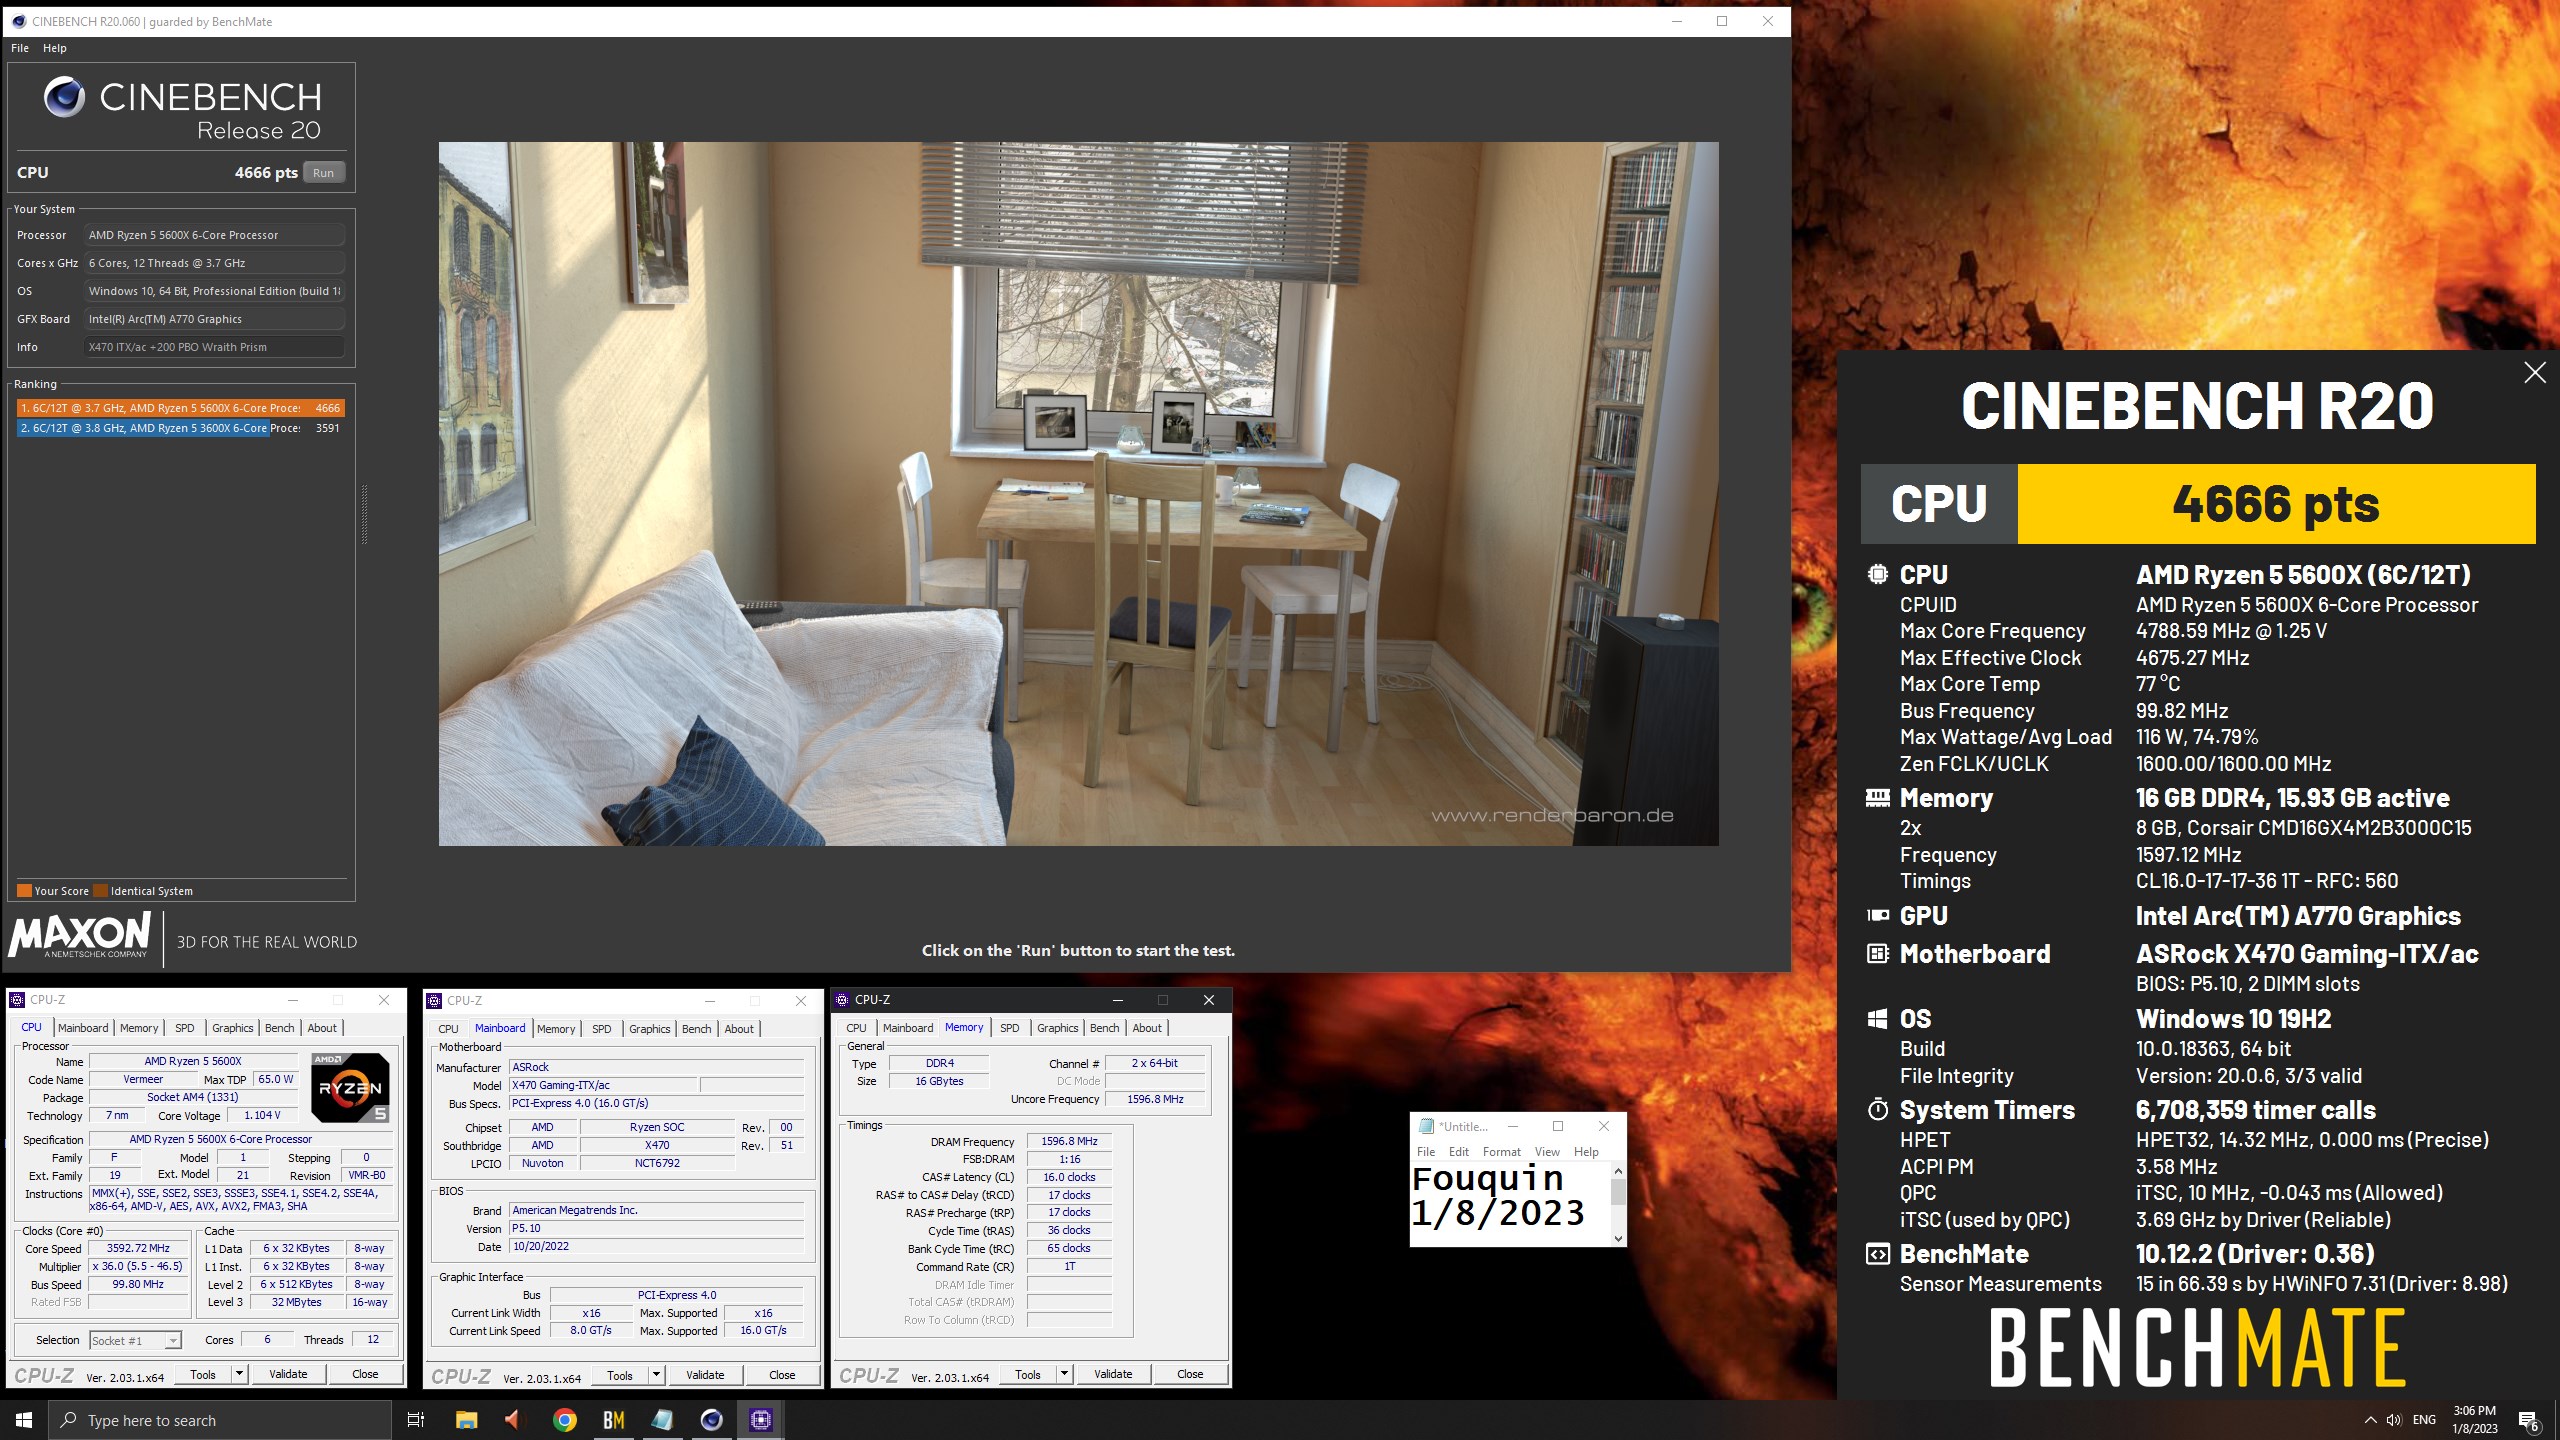Select the Ryzen 5 5600X ranking row
The width and height of the screenshot is (2560, 1440).
(181, 408)
